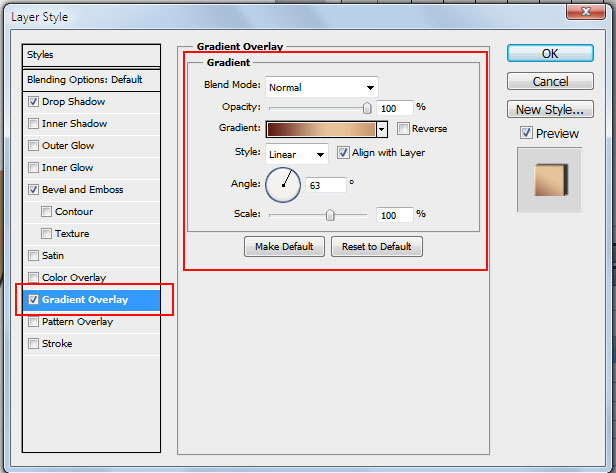Open the Blend Mode dropdown

(321, 87)
